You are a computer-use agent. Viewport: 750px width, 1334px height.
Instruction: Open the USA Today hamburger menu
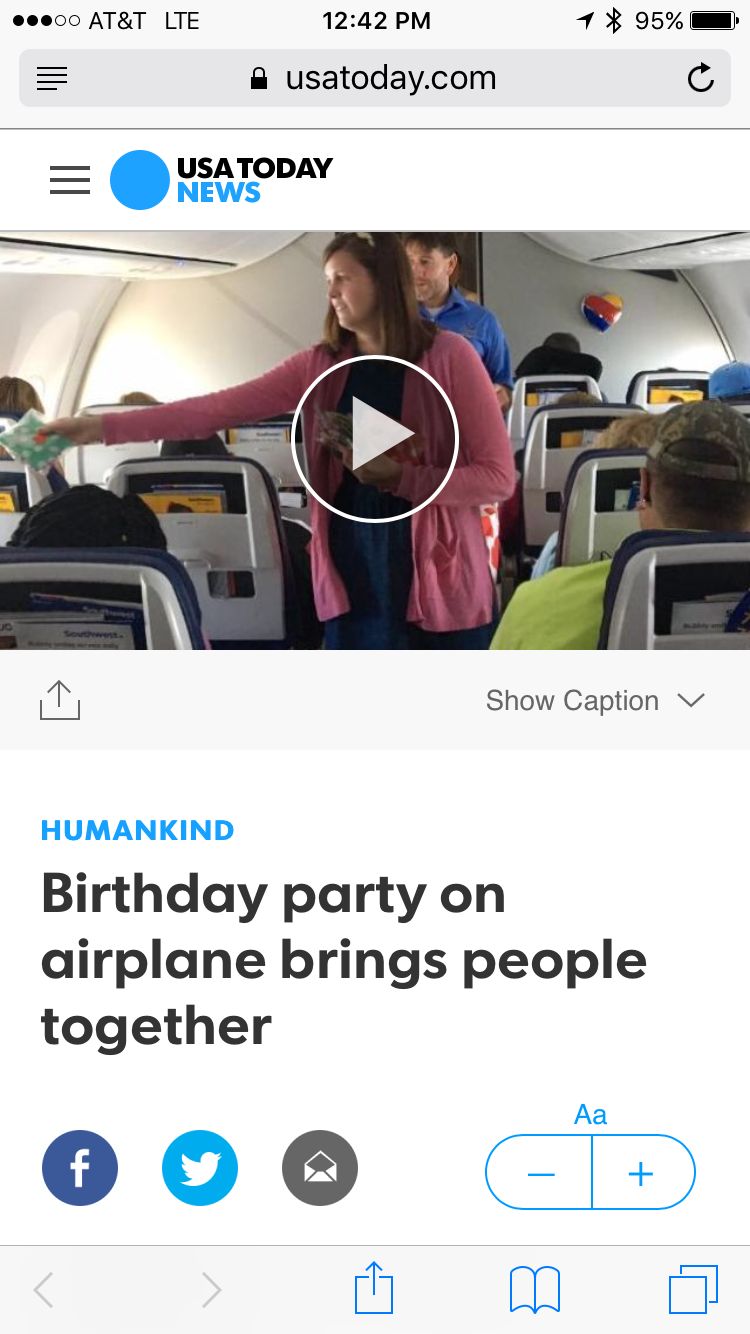coord(70,180)
